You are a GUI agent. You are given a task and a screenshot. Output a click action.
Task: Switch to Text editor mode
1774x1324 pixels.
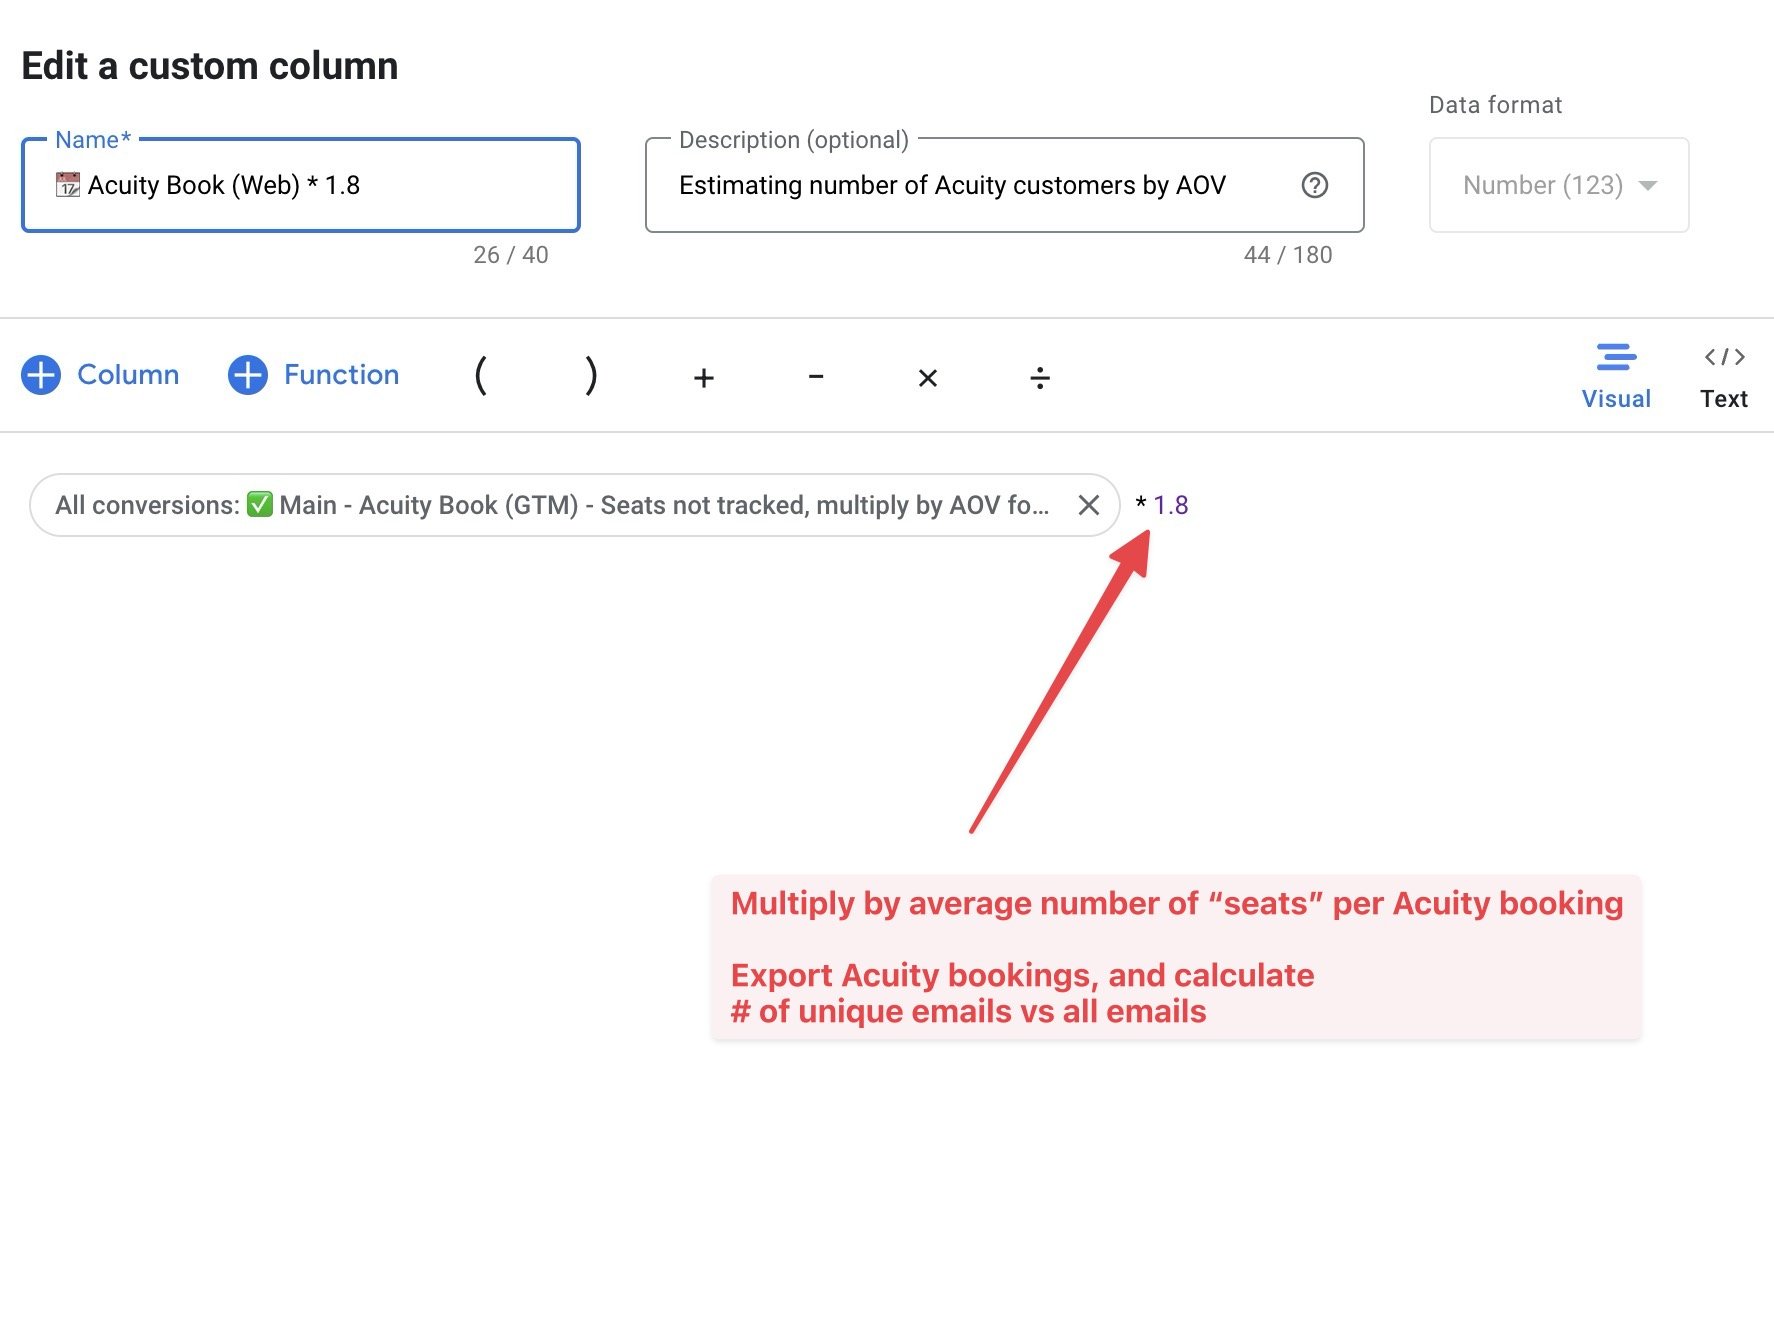pos(1724,376)
